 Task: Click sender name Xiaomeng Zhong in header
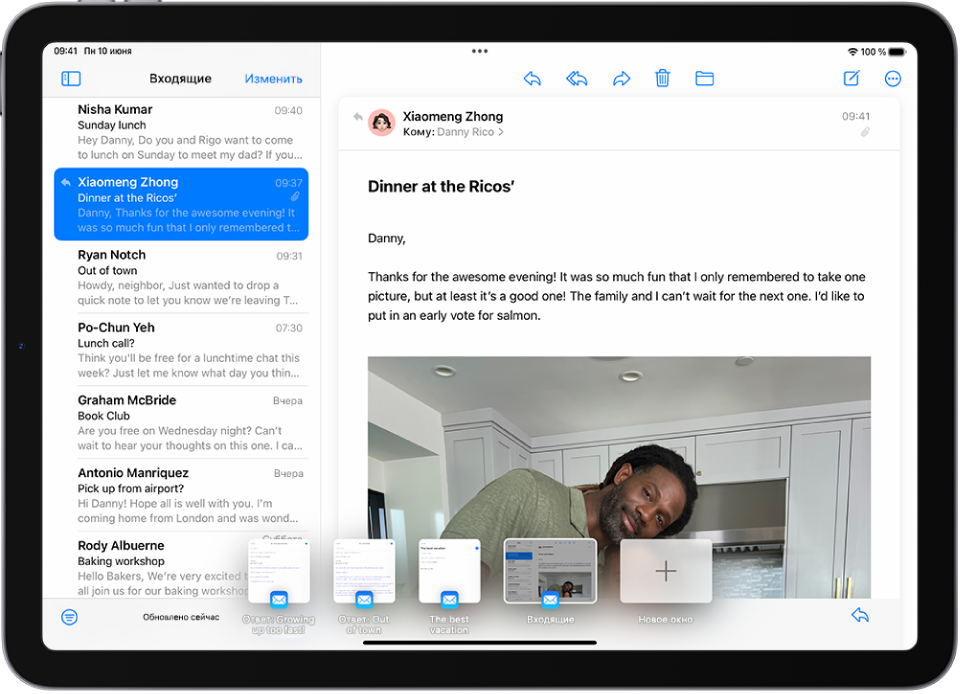(x=453, y=116)
